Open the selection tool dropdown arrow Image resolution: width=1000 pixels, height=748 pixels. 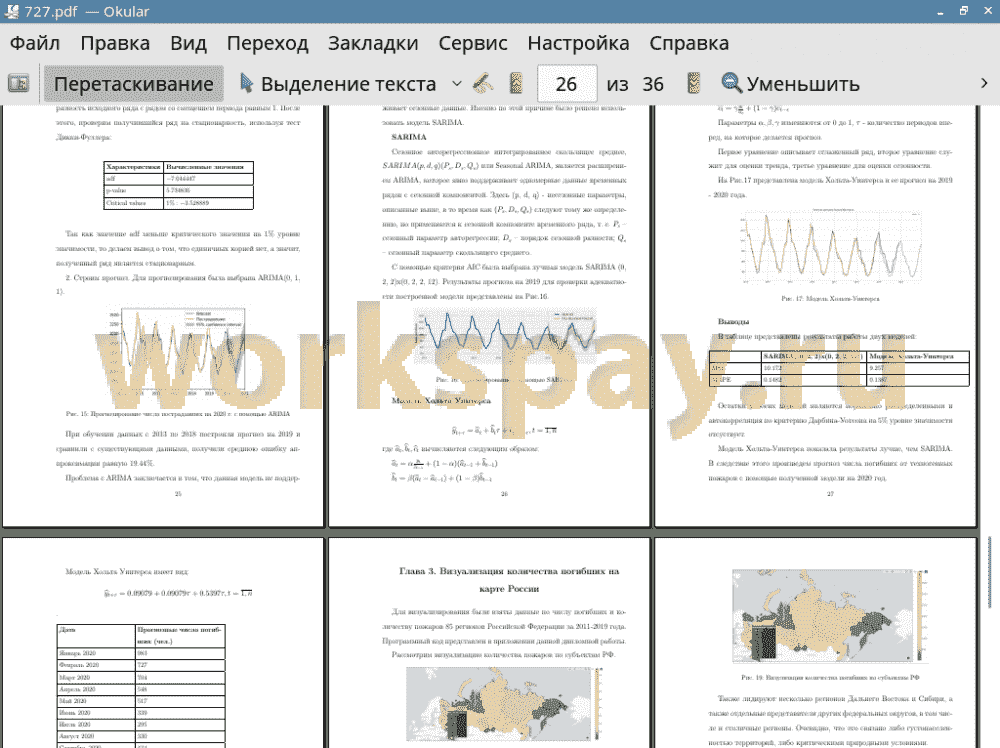[x=457, y=84]
